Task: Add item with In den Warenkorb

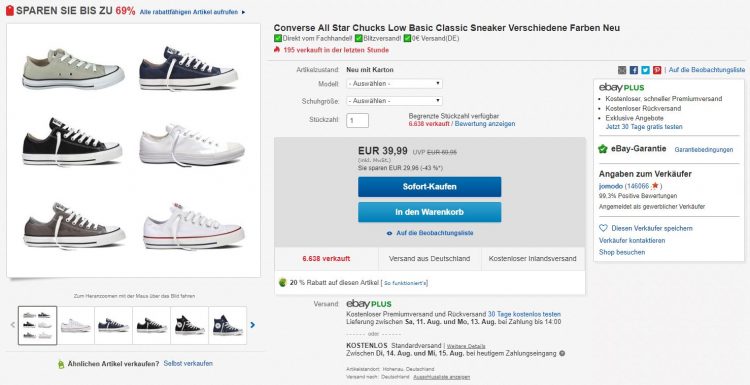Action: point(430,212)
